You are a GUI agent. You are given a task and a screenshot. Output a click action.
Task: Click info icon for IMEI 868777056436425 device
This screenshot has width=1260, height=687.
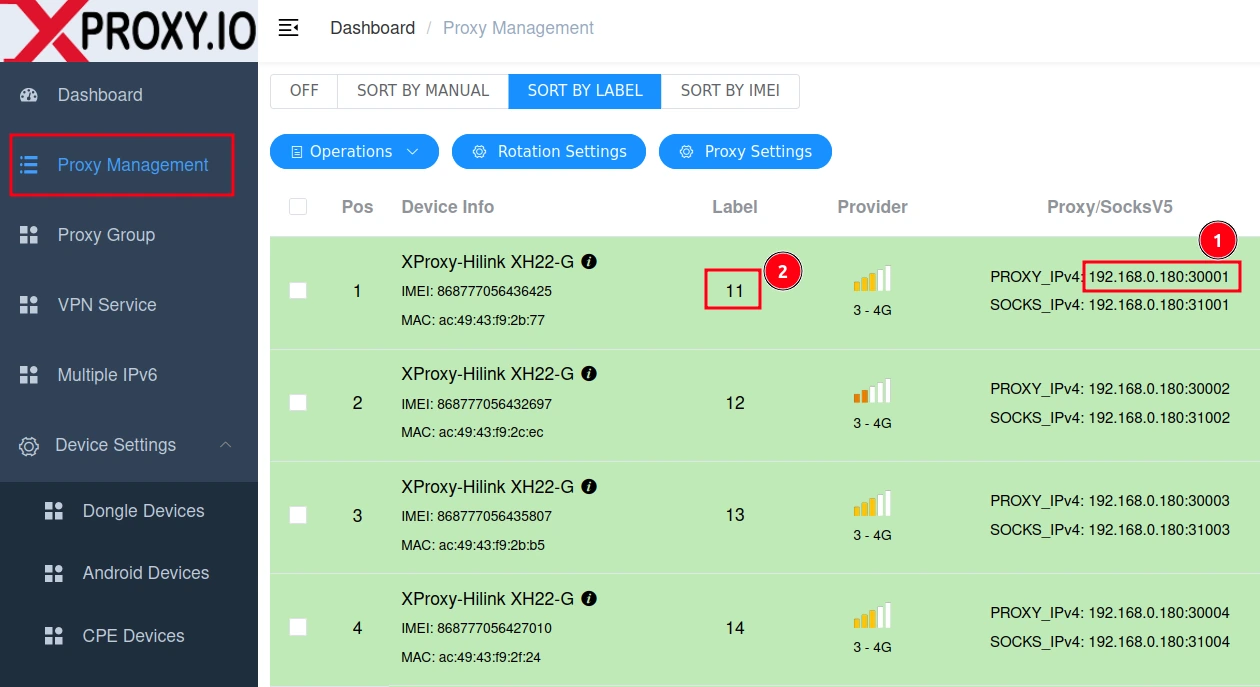589,261
